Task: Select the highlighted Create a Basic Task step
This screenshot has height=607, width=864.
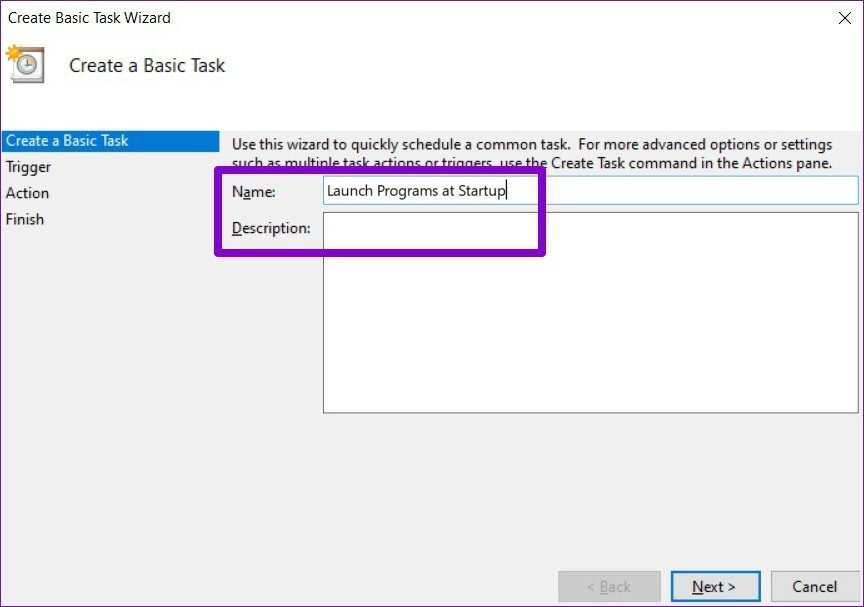Action: click(x=110, y=141)
